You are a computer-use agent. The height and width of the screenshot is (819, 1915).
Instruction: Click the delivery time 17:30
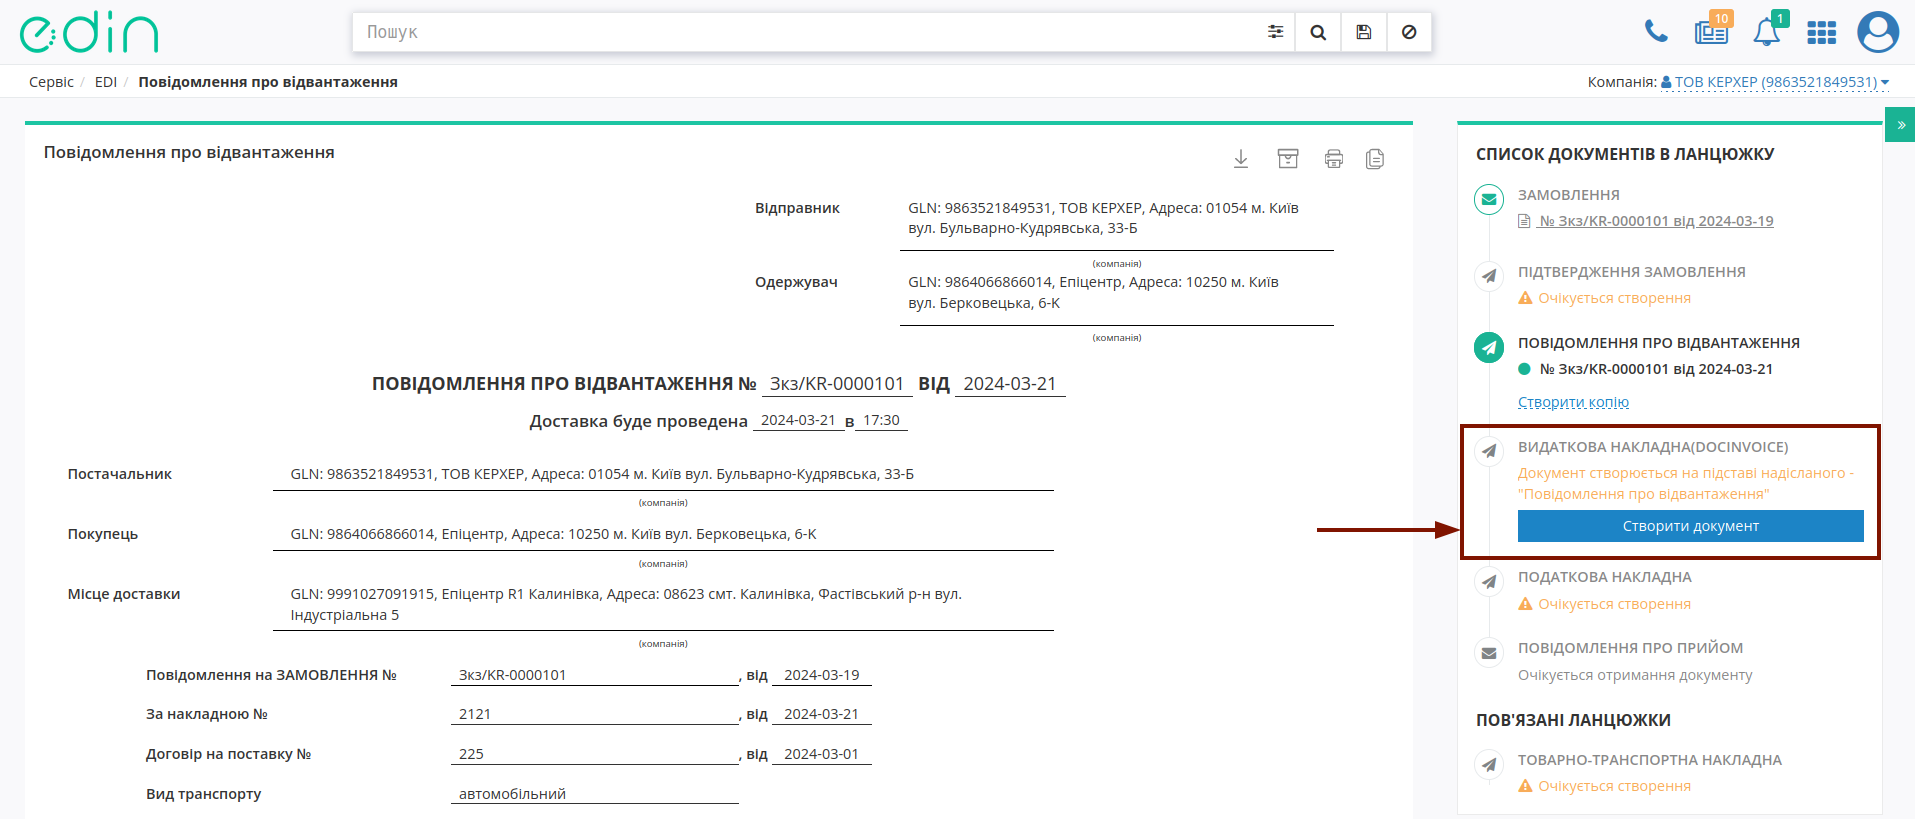[x=881, y=420]
